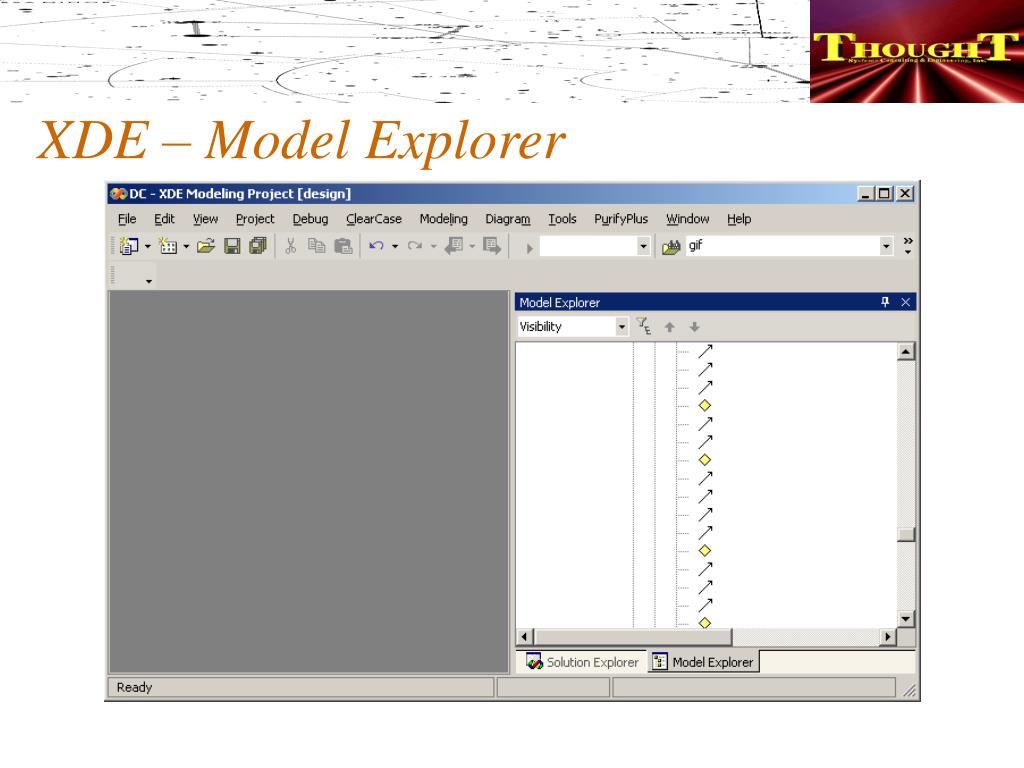
Task: Open the Undo history dropdown arrow
Action: [394, 246]
